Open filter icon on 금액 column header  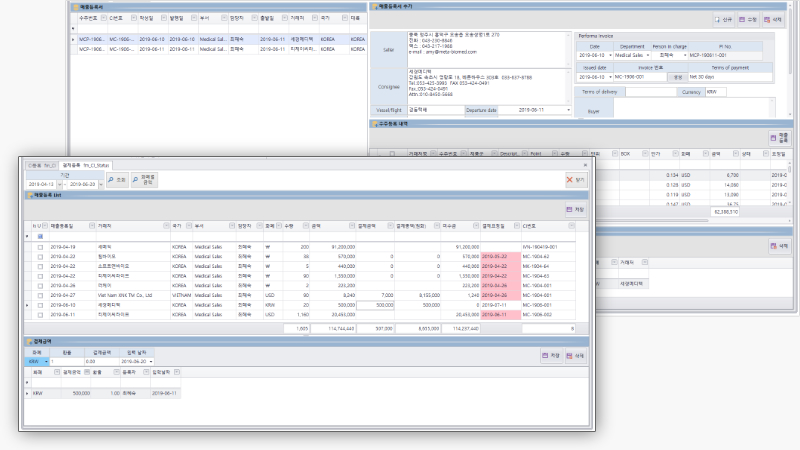(x=352, y=226)
